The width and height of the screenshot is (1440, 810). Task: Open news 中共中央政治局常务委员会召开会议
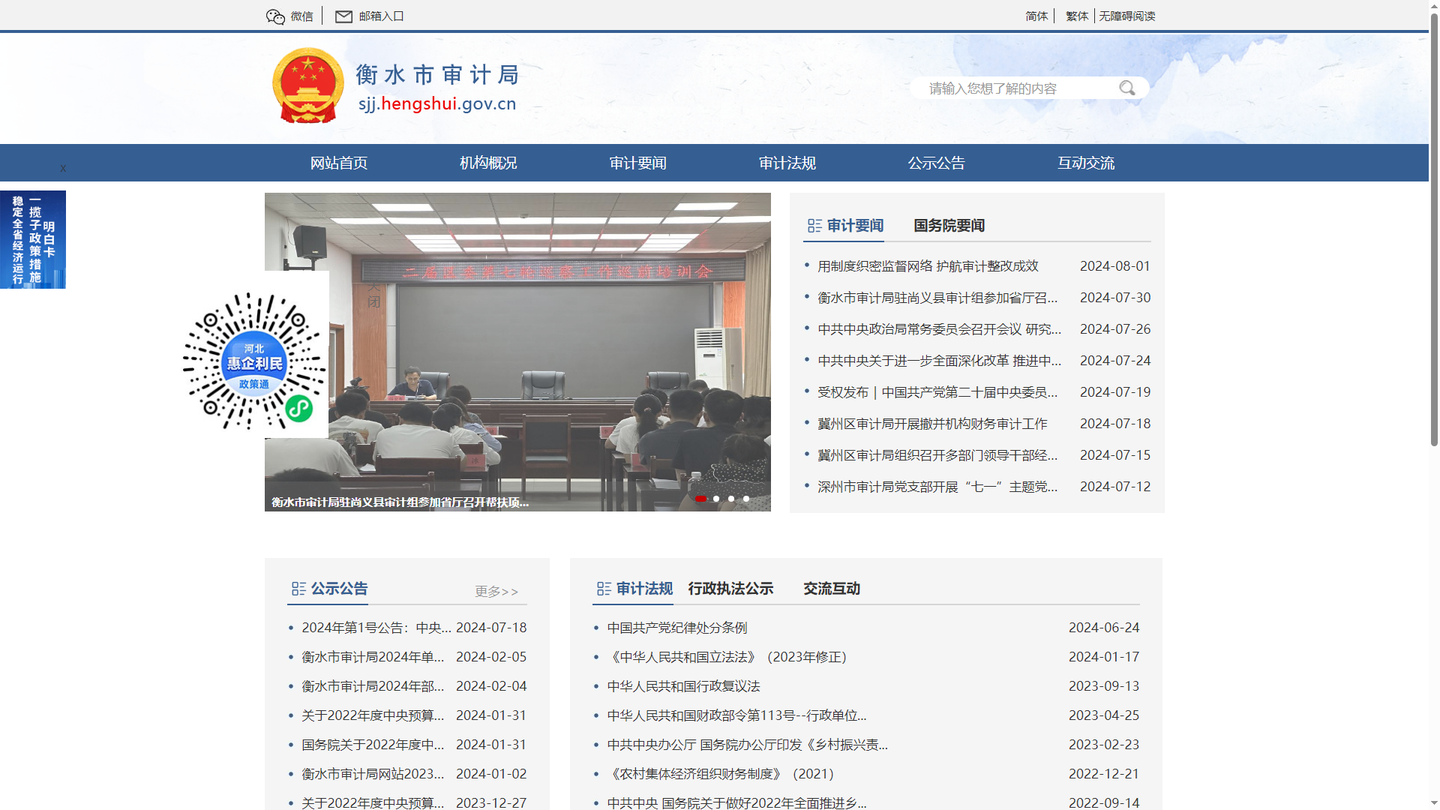(x=939, y=329)
